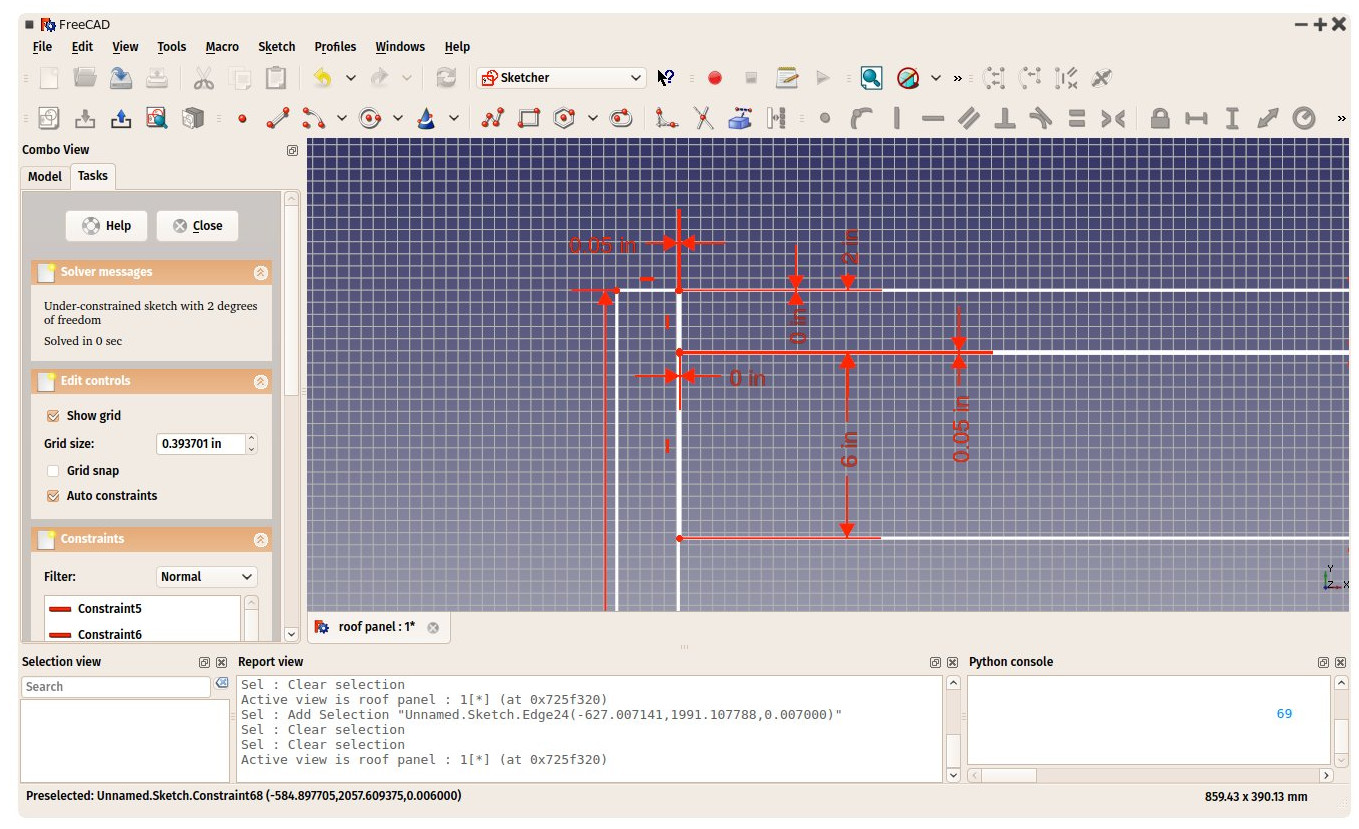Collapse the Constraints section
Viewport: 1359px width, 829px height.
point(261,539)
